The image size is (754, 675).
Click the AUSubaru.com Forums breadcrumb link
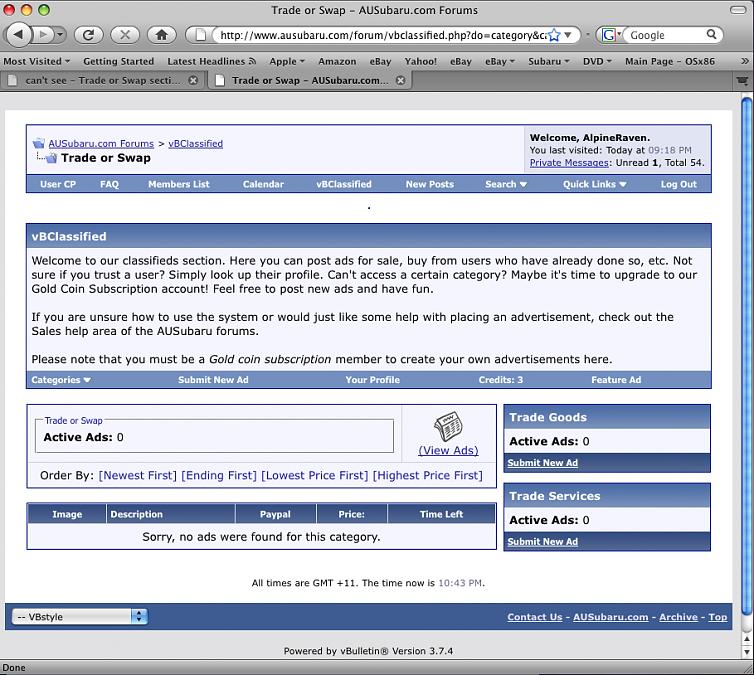tap(101, 144)
